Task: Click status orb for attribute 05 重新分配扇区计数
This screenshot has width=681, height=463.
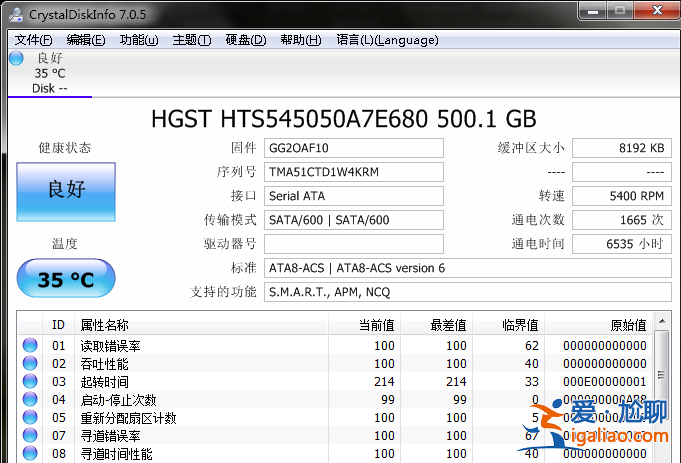Action: click(30, 417)
